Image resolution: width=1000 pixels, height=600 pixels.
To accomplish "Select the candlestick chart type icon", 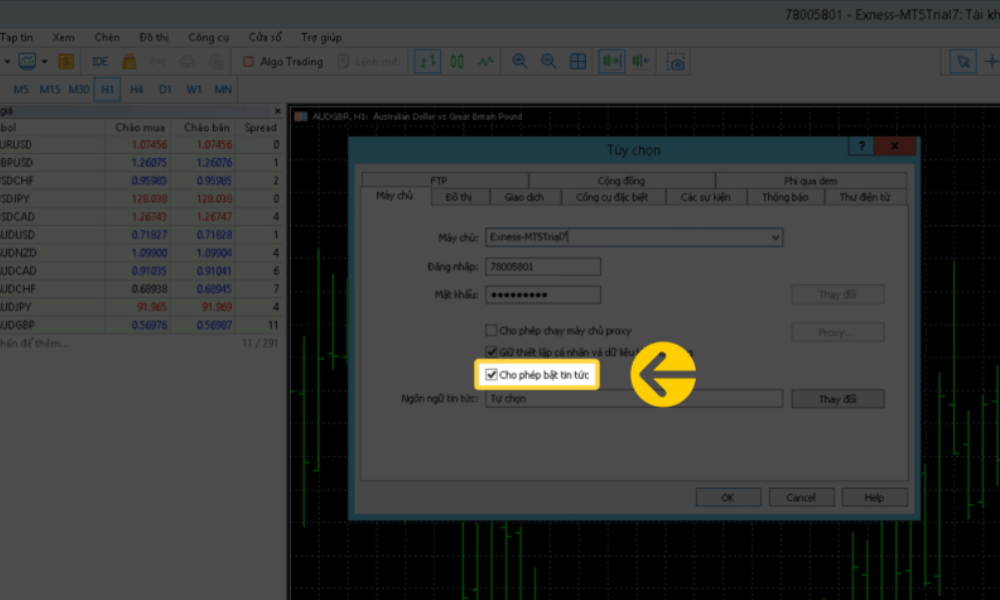I will click(x=457, y=62).
